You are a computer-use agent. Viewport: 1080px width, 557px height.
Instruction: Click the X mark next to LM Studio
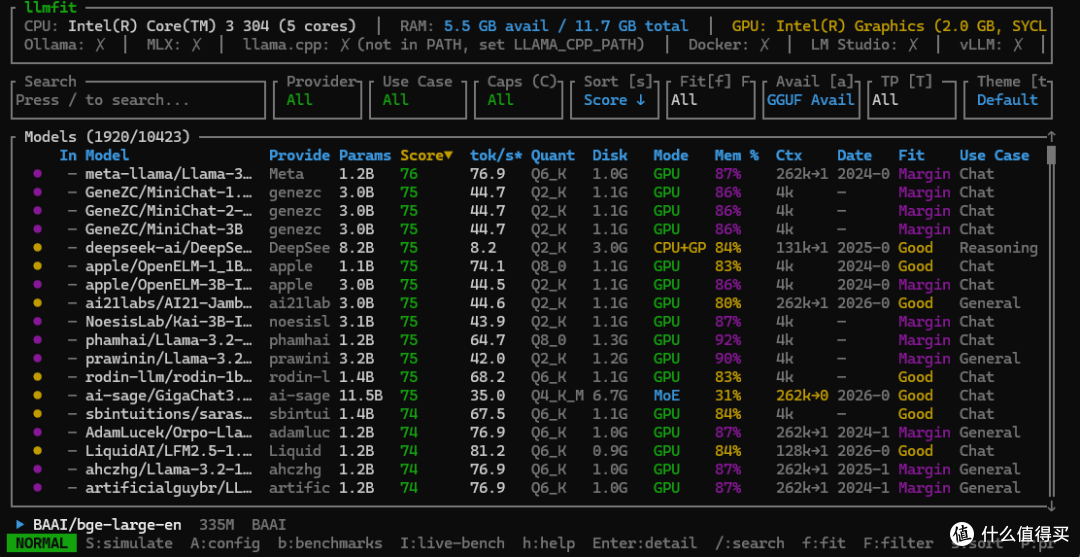pyautogui.click(x=913, y=45)
